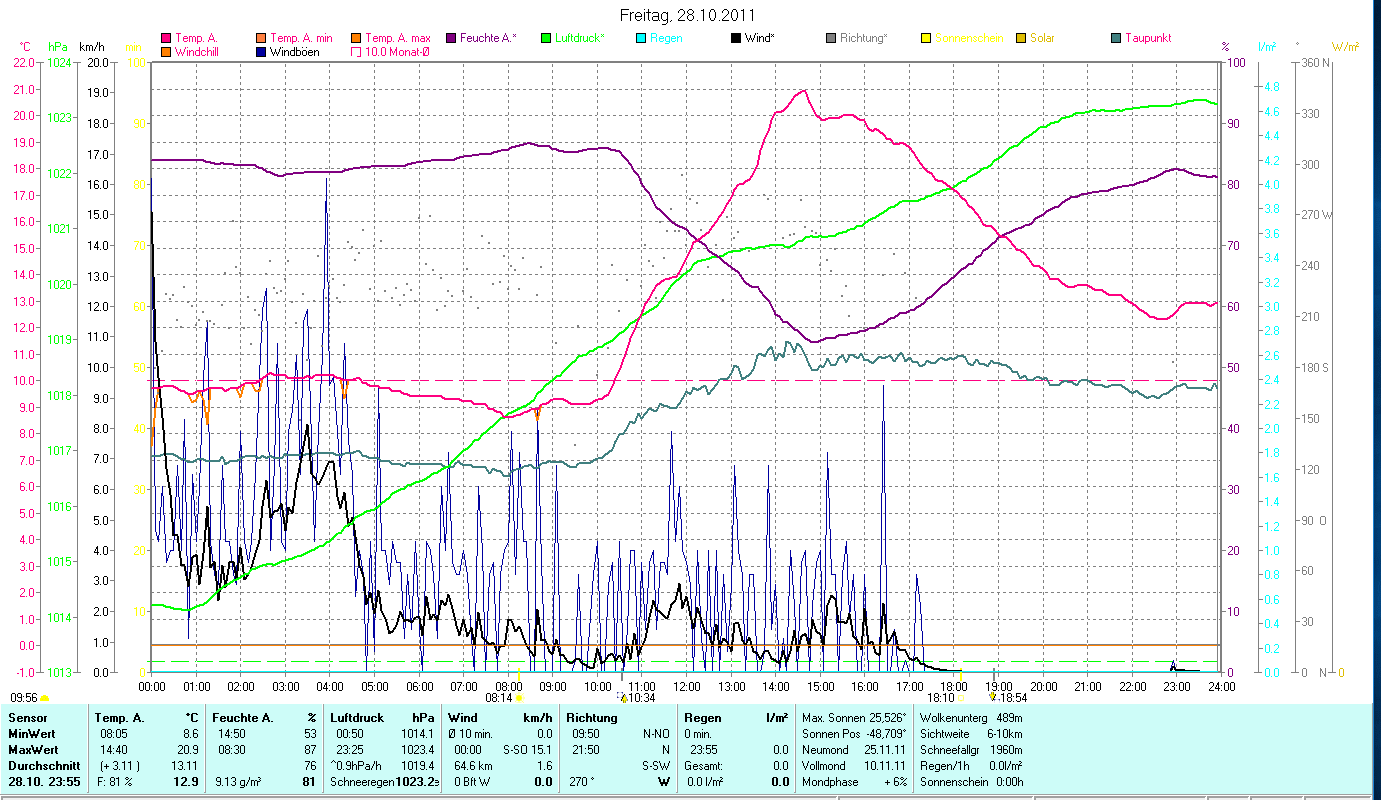Select the green Luftdruck* legend swatch

tap(546, 38)
